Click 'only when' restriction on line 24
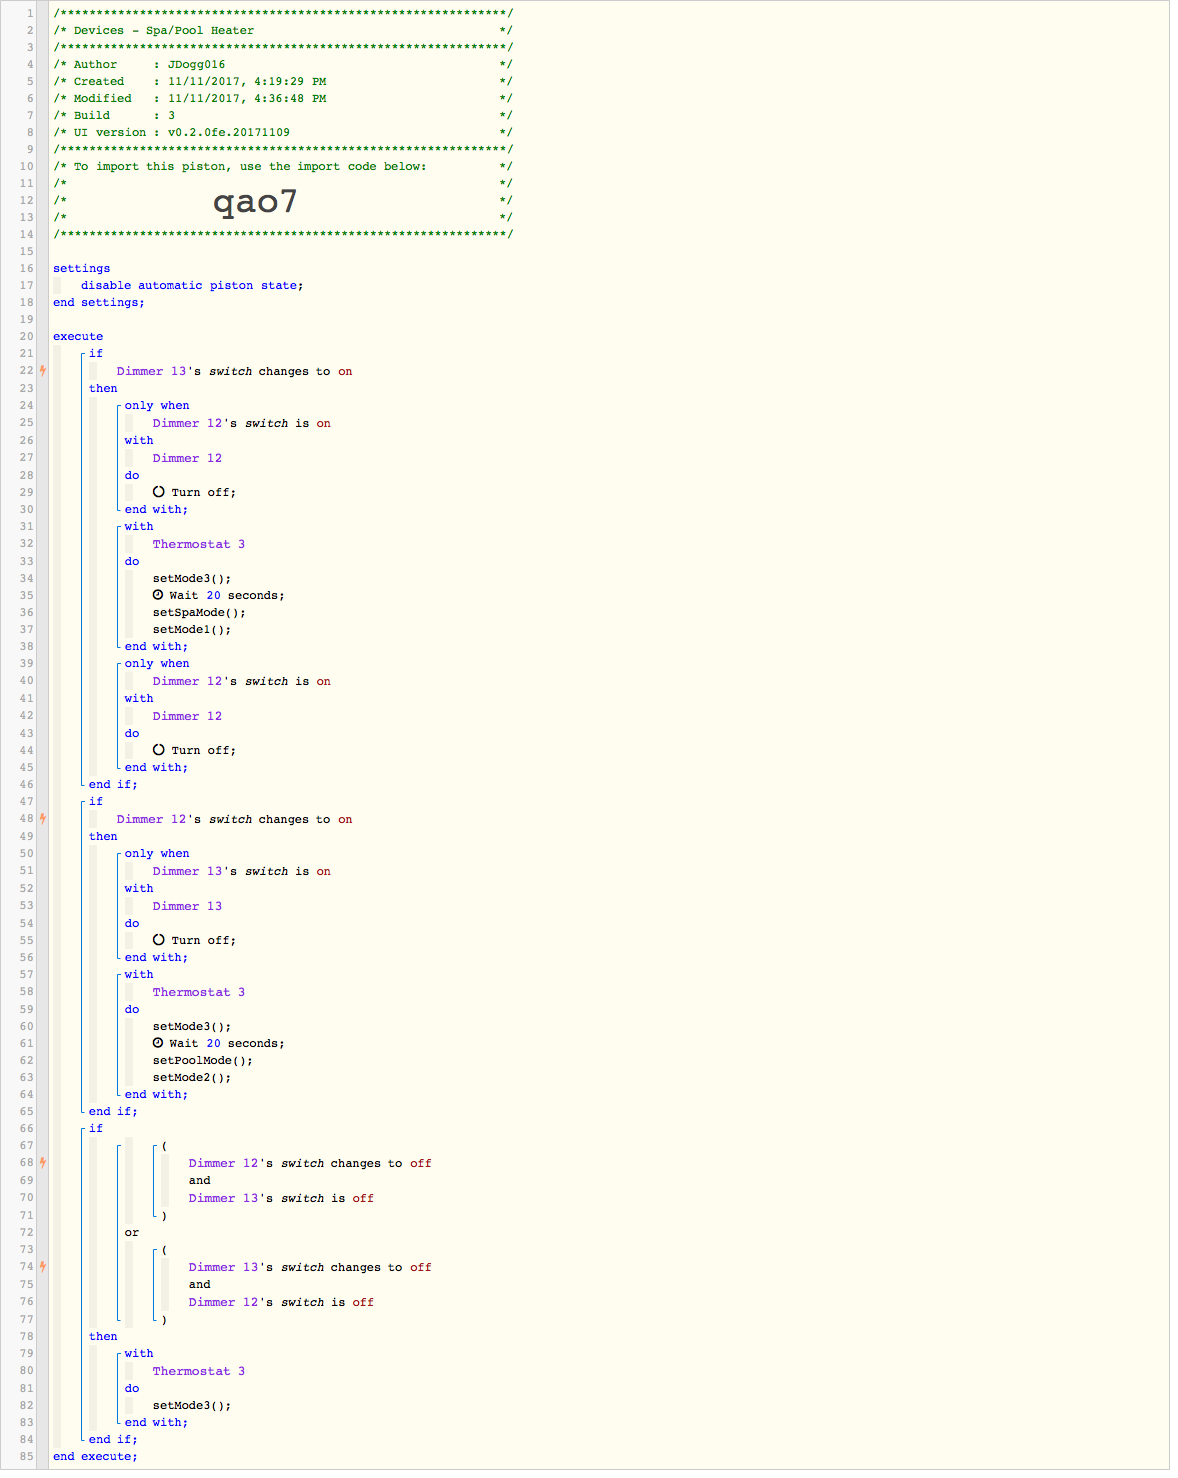Viewport: 1178px width, 1478px height. [x=157, y=405]
